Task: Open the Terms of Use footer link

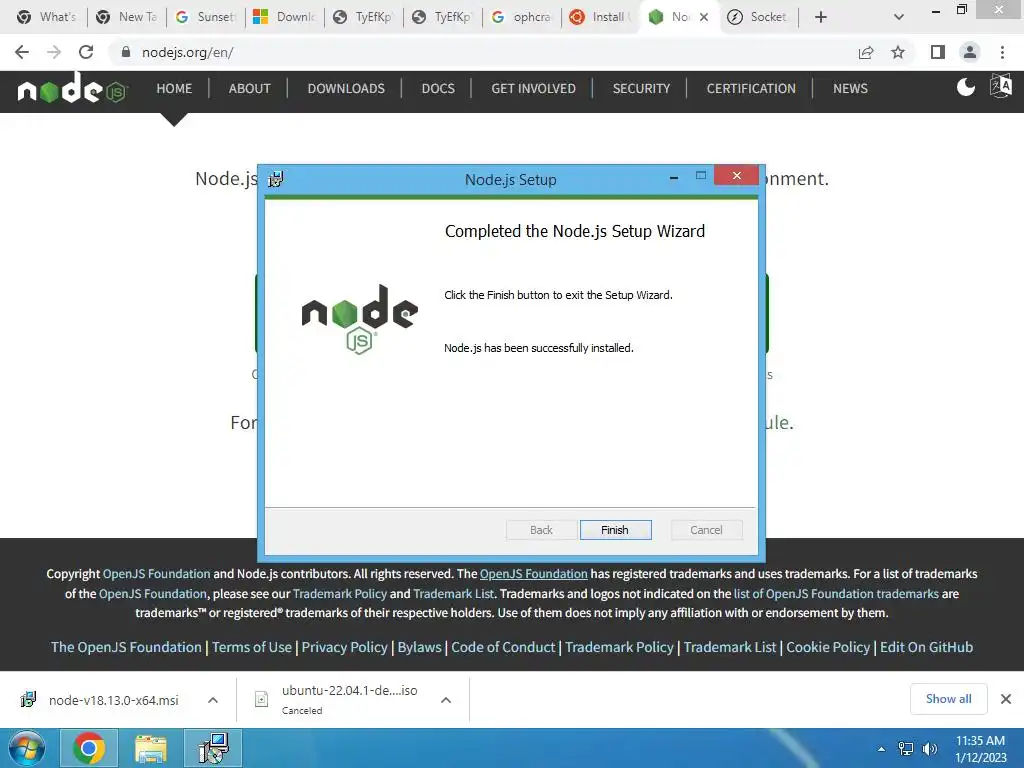Action: 251,647
